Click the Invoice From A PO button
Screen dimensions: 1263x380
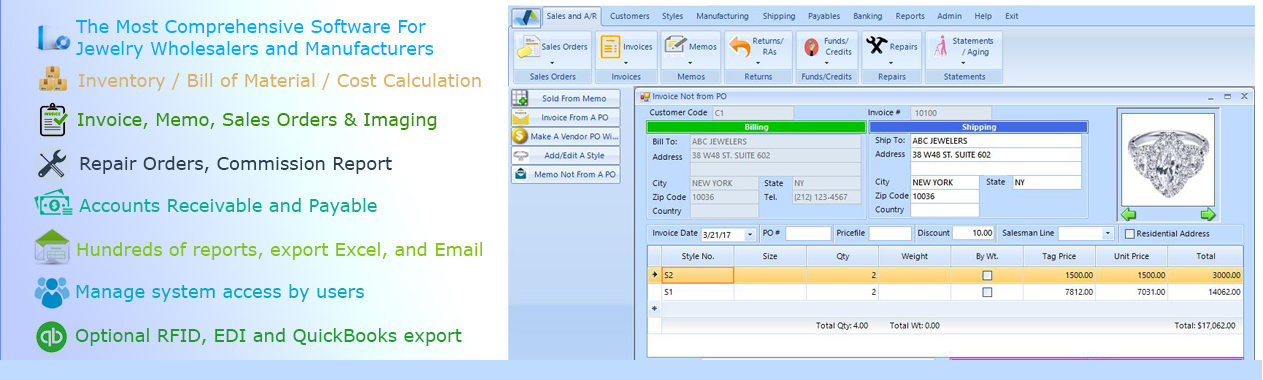[x=565, y=117]
